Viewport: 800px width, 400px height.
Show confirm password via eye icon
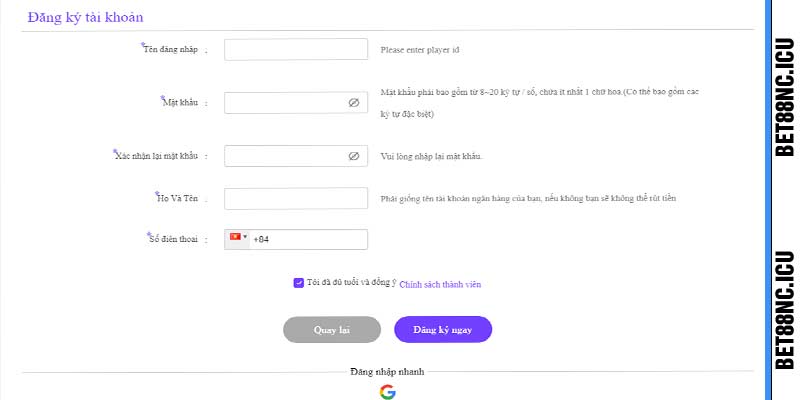(354, 156)
